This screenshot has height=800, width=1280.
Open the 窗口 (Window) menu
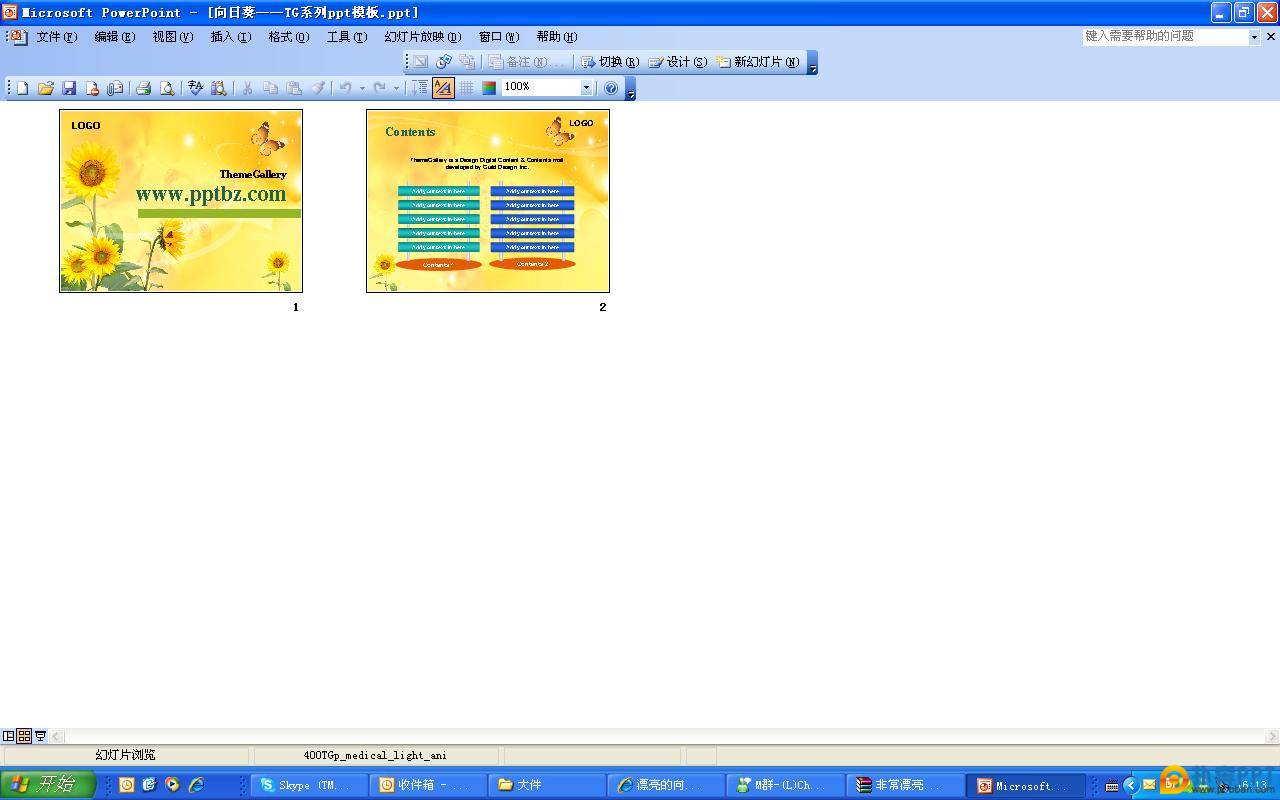[498, 37]
